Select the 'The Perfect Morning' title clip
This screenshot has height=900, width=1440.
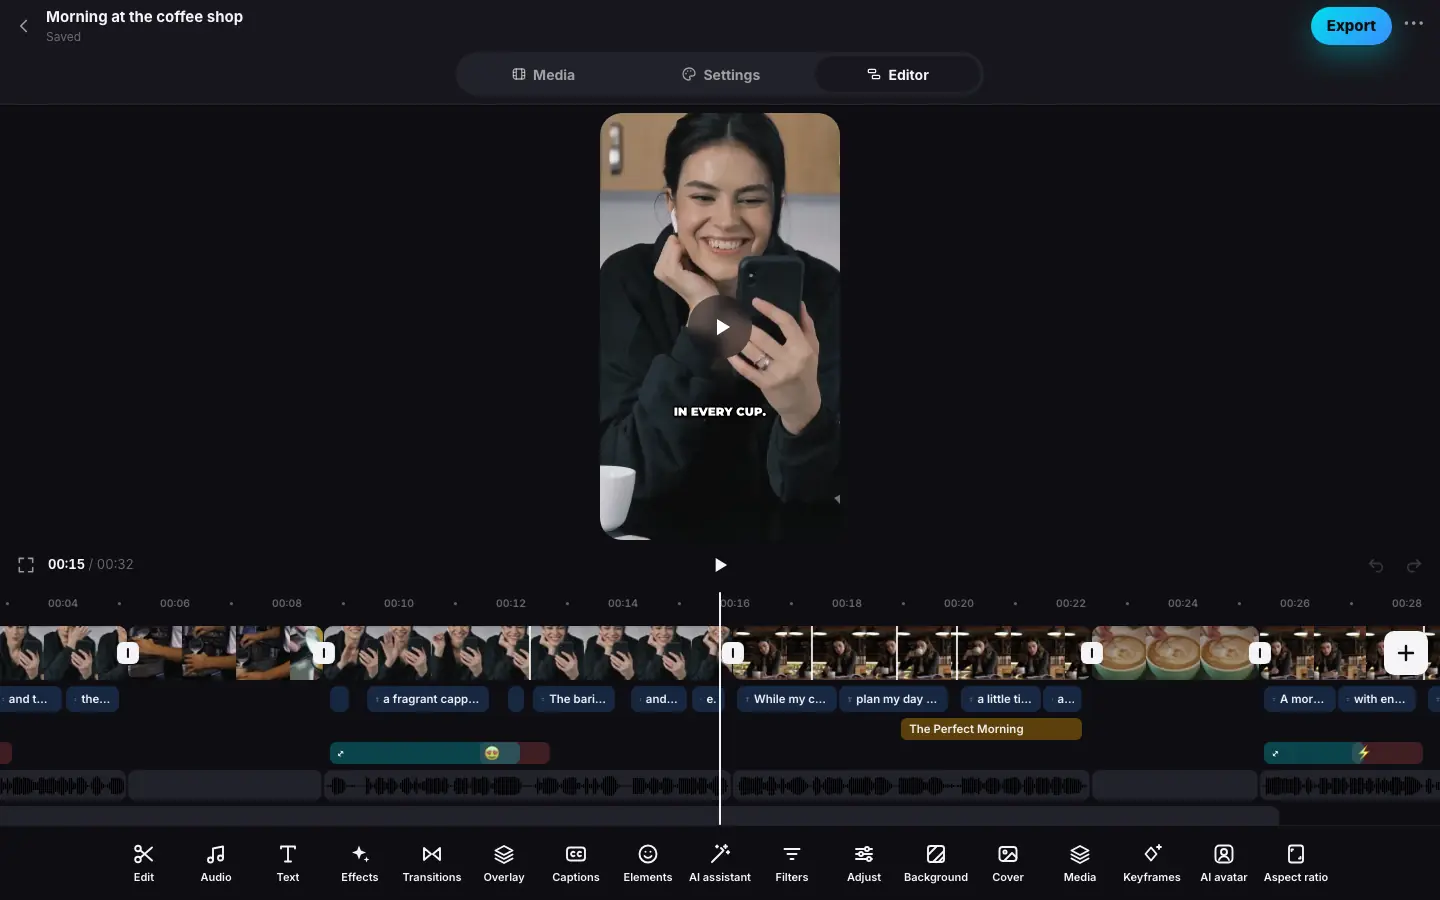tap(991, 729)
